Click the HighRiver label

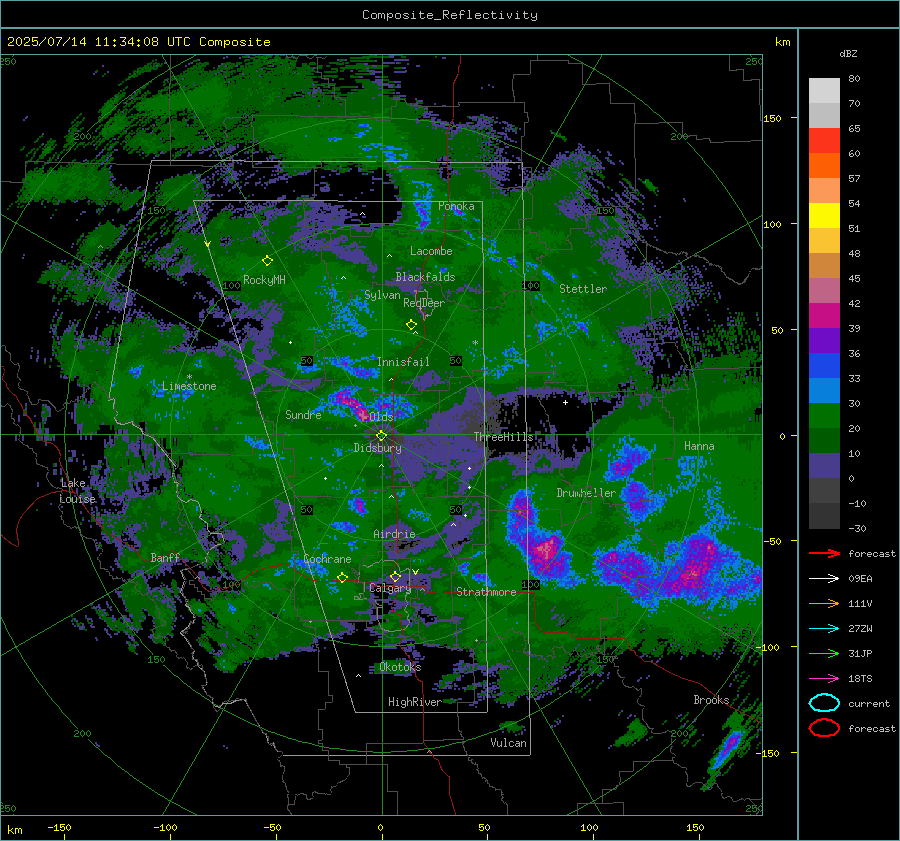click(415, 702)
